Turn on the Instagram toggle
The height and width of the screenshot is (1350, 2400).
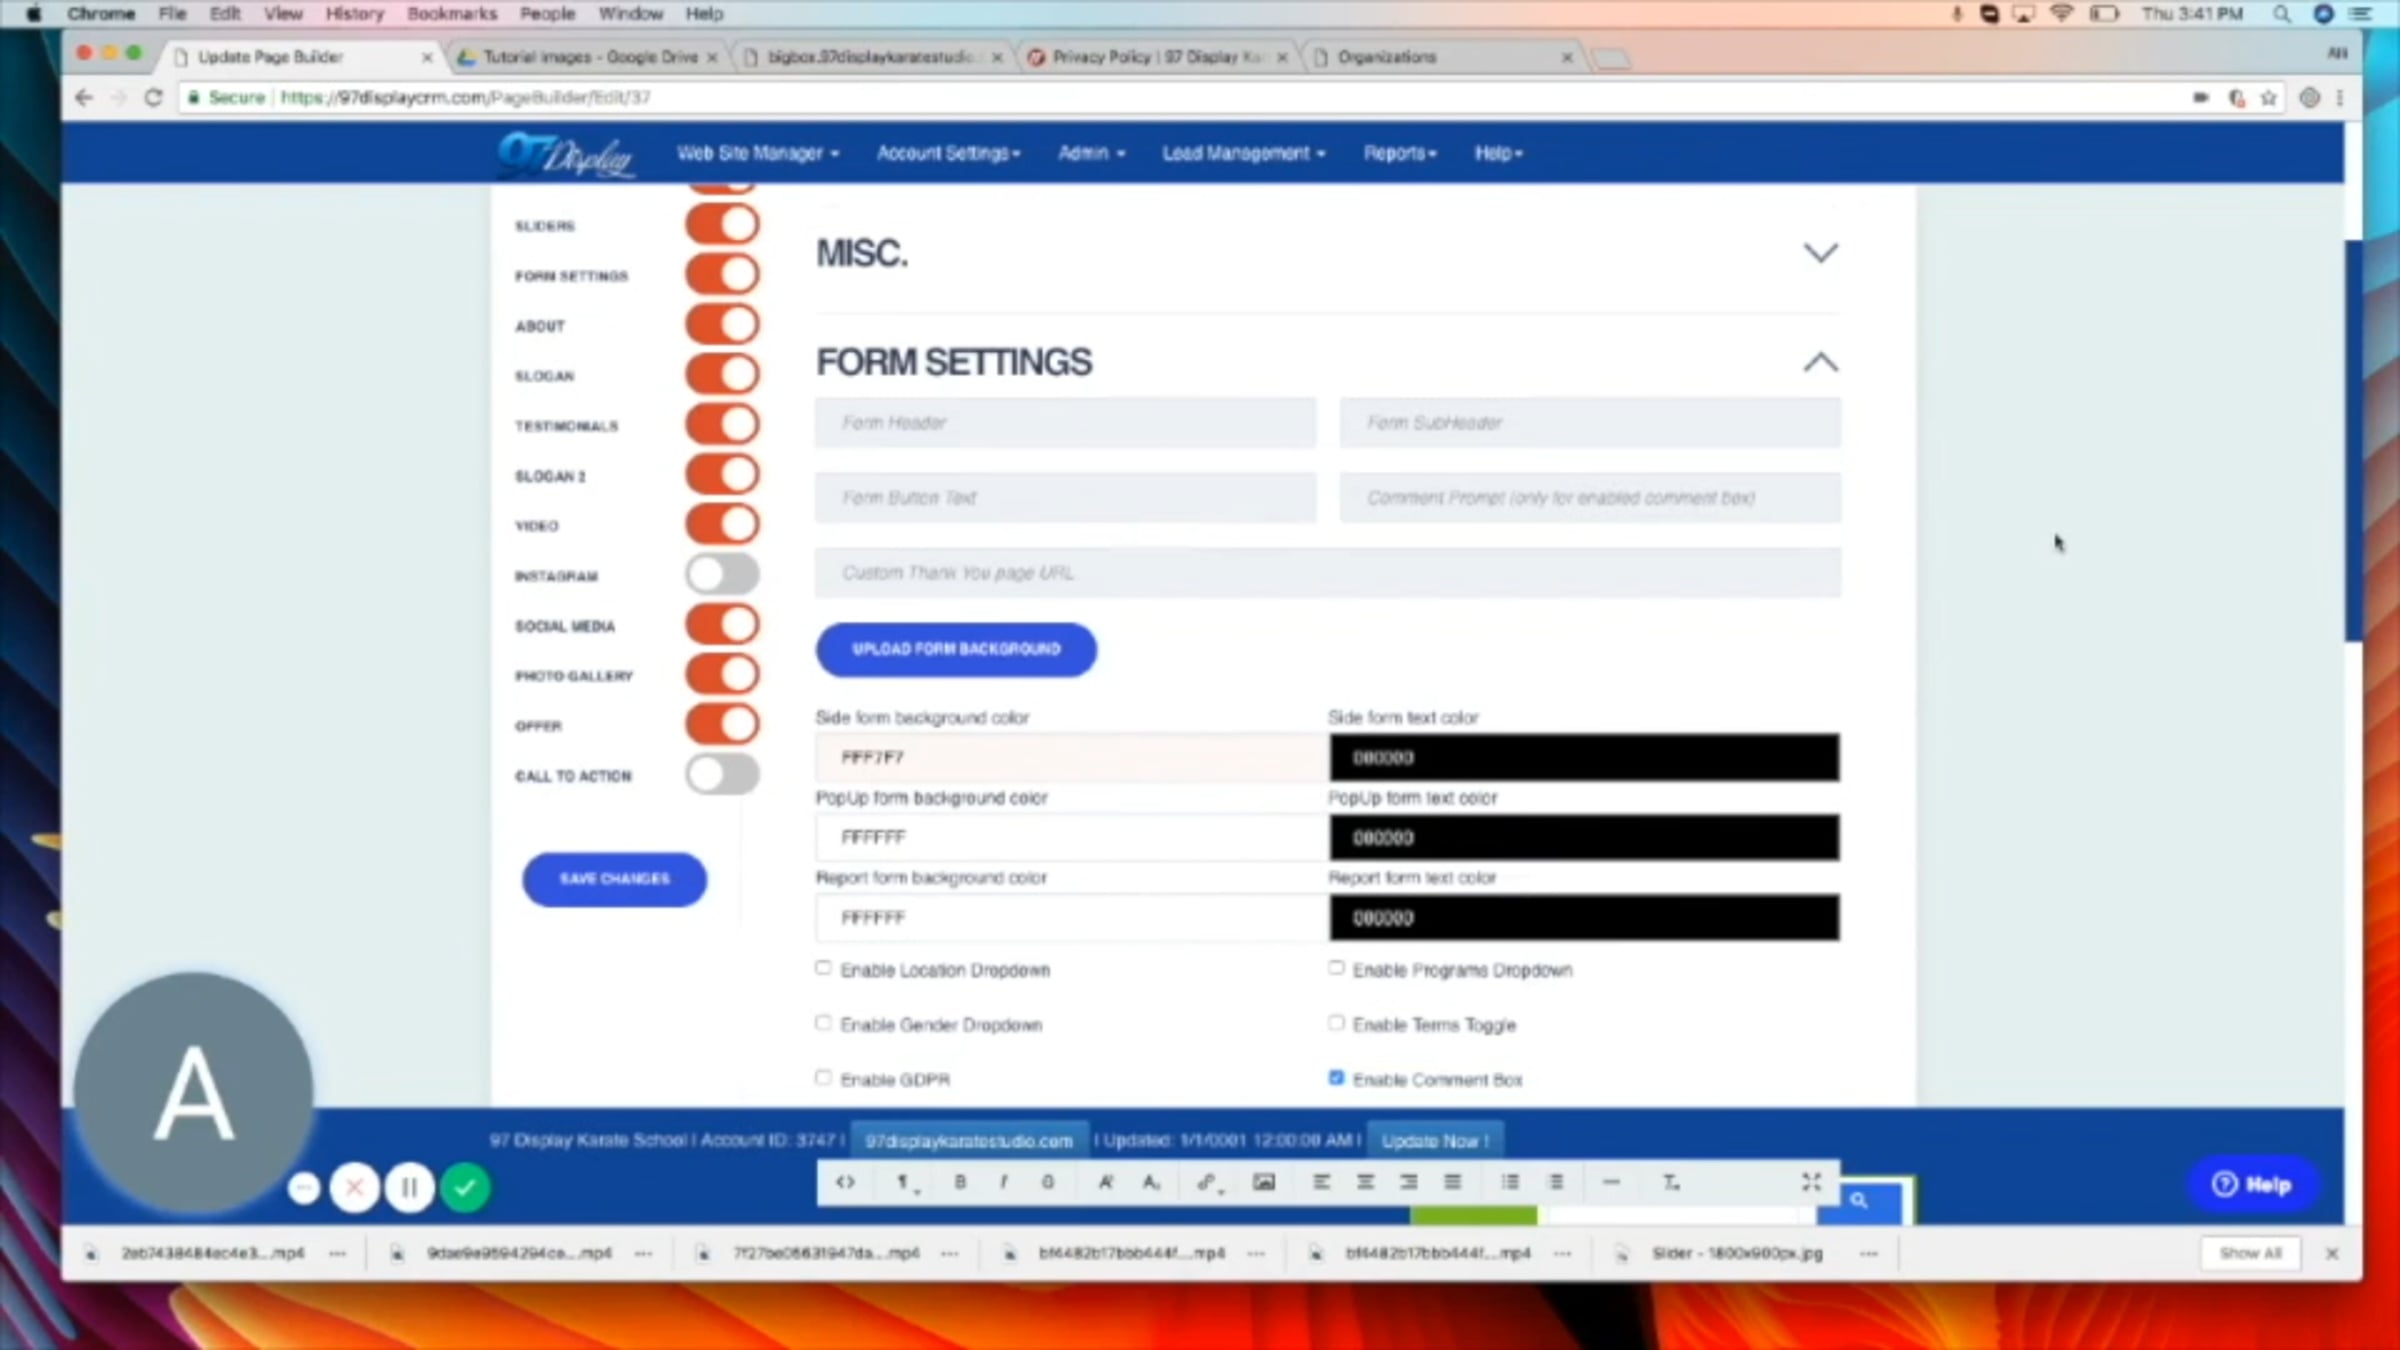tap(722, 575)
